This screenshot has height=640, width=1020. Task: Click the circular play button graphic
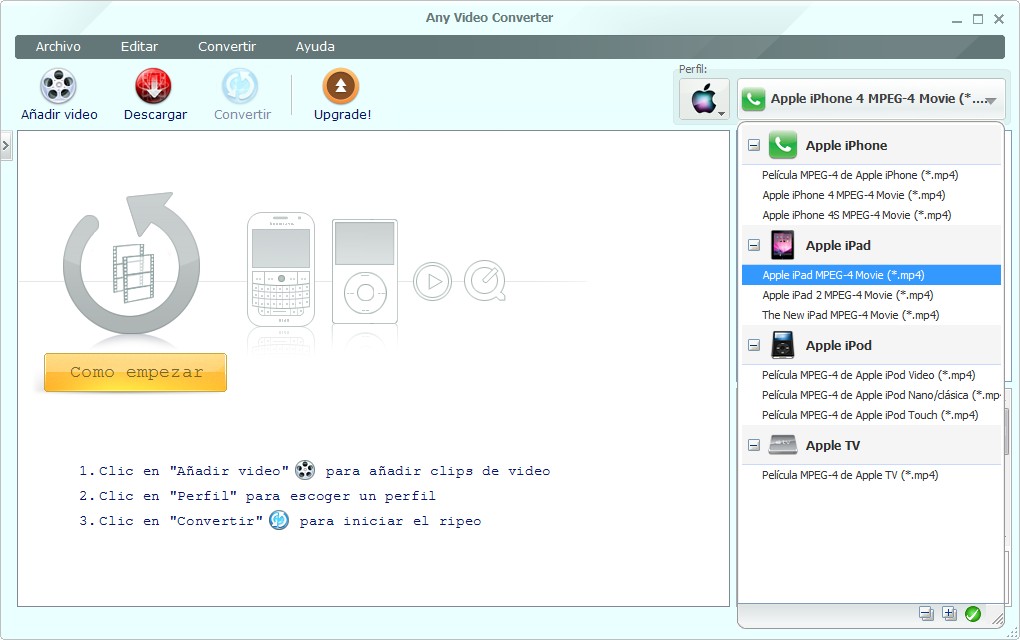(x=433, y=281)
